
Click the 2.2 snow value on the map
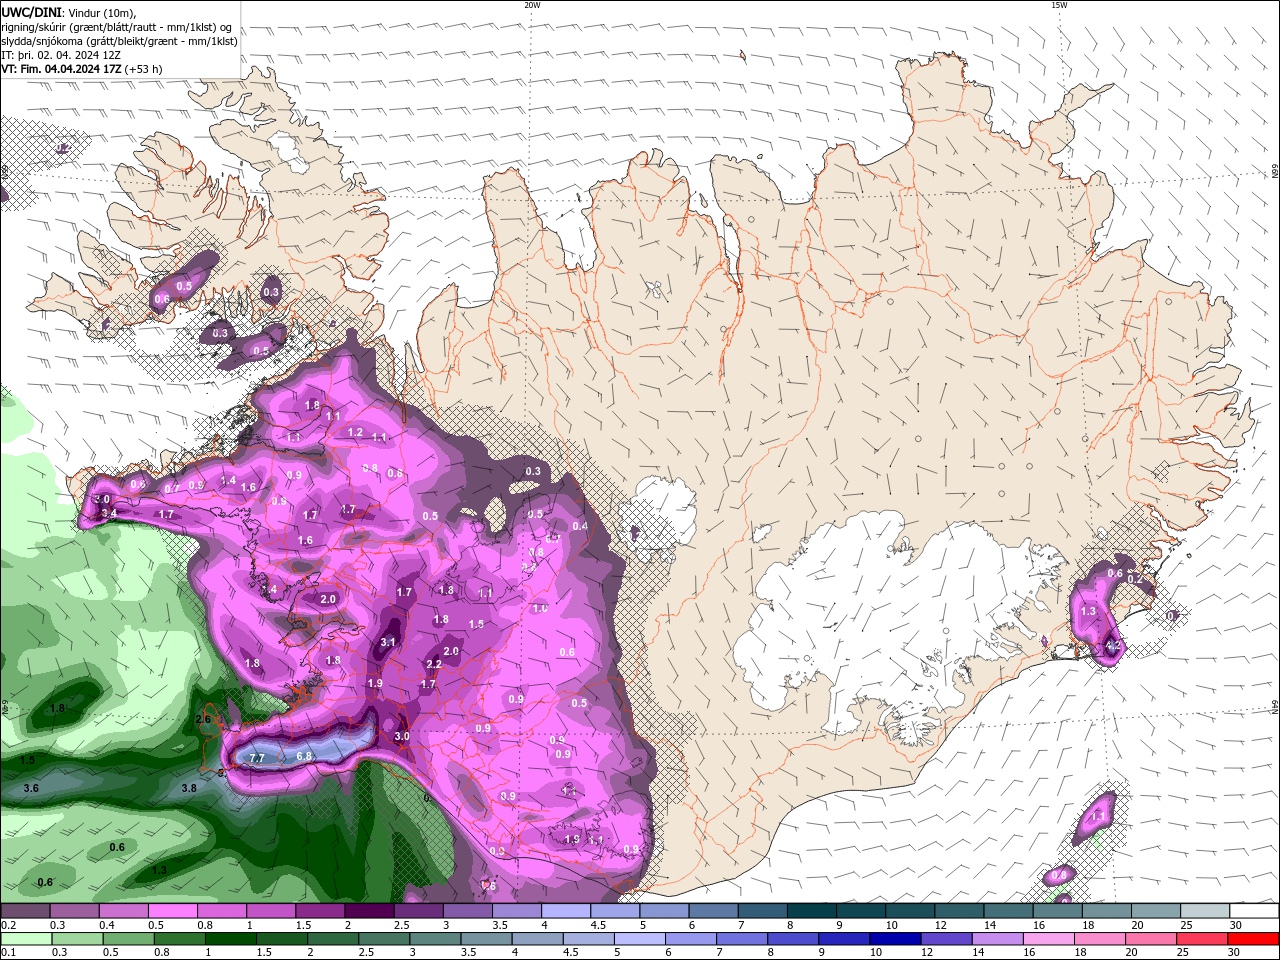[434, 664]
